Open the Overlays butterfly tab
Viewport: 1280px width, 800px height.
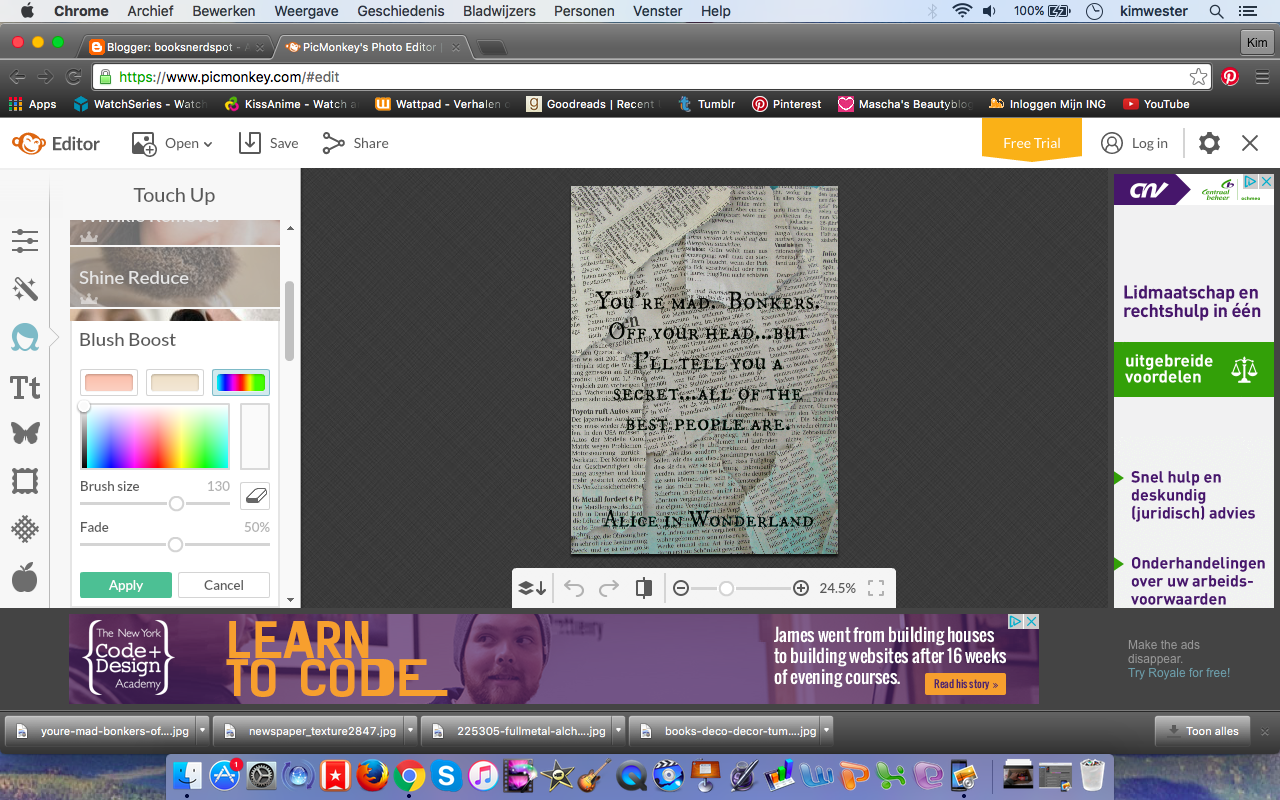click(25, 433)
